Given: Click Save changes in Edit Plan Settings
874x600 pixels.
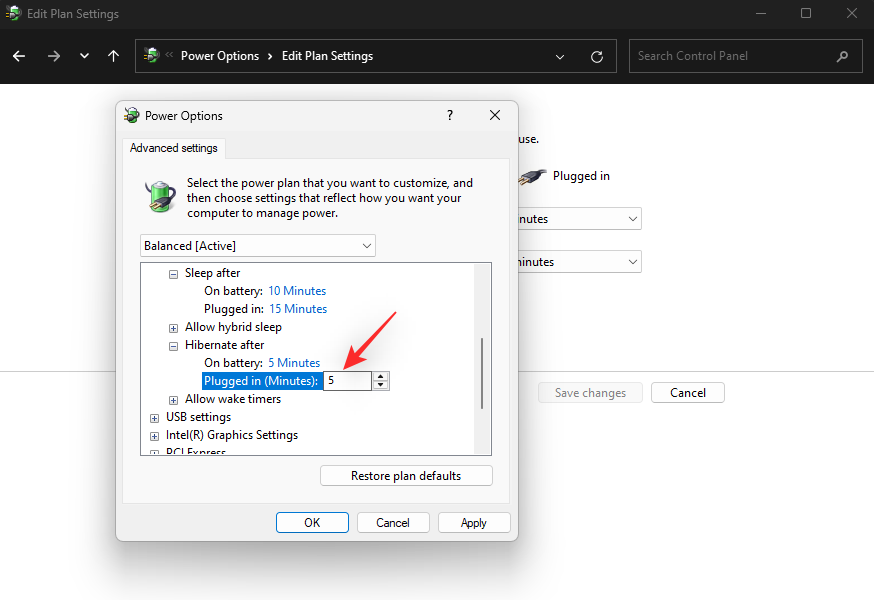Looking at the screenshot, I should click(x=590, y=393).
